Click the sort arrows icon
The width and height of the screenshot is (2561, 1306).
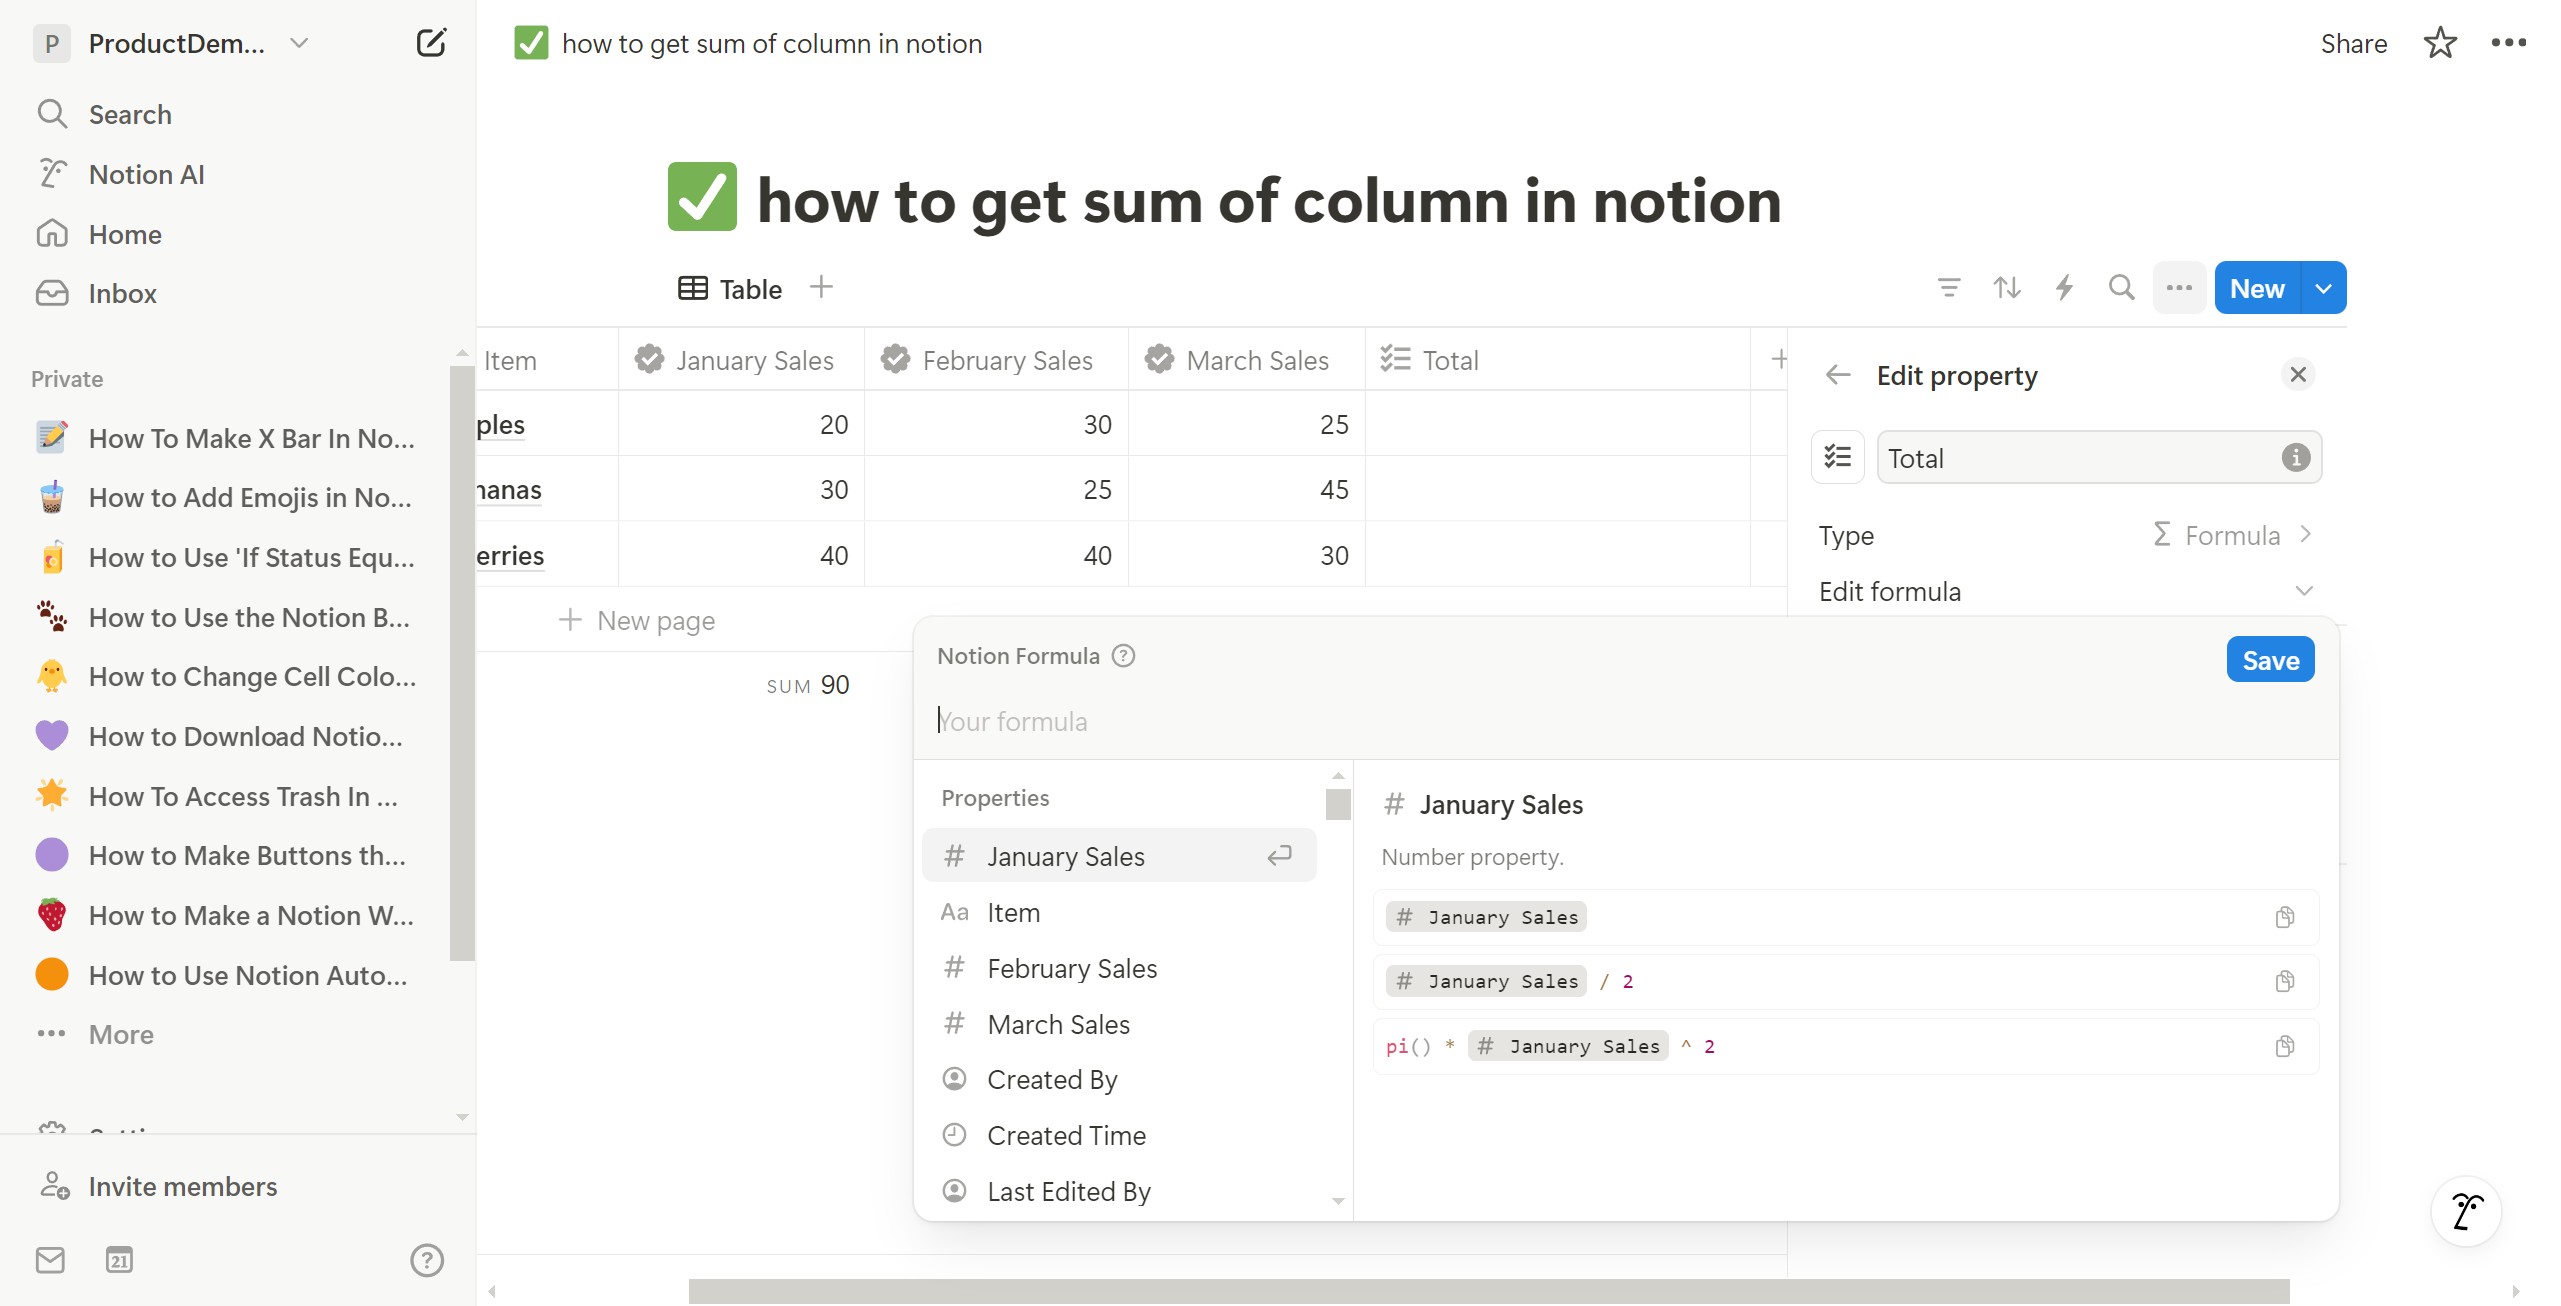(2006, 288)
